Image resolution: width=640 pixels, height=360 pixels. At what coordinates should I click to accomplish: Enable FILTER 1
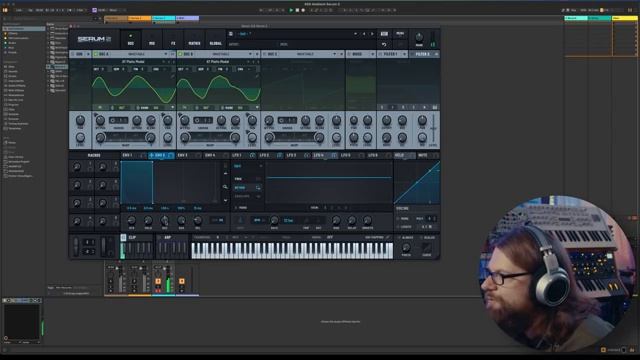[x=380, y=54]
